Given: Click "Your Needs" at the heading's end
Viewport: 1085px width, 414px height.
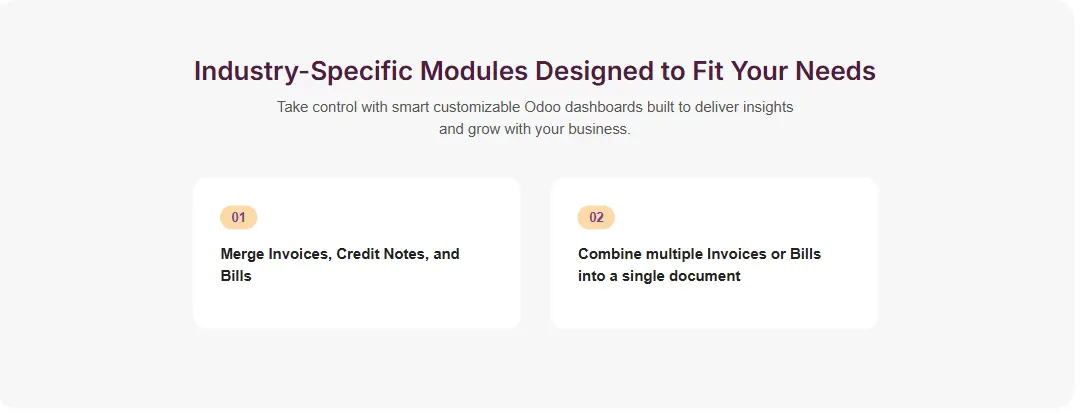Looking at the screenshot, I should click(818, 72).
